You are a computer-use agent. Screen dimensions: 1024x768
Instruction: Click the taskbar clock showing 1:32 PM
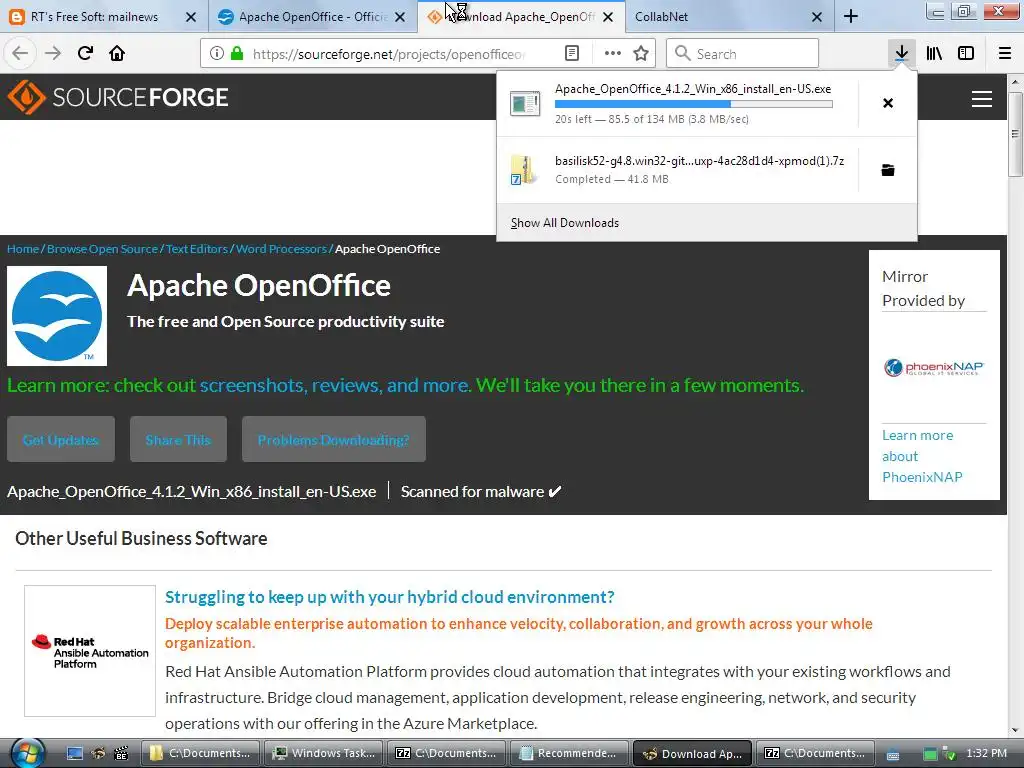pos(986,753)
